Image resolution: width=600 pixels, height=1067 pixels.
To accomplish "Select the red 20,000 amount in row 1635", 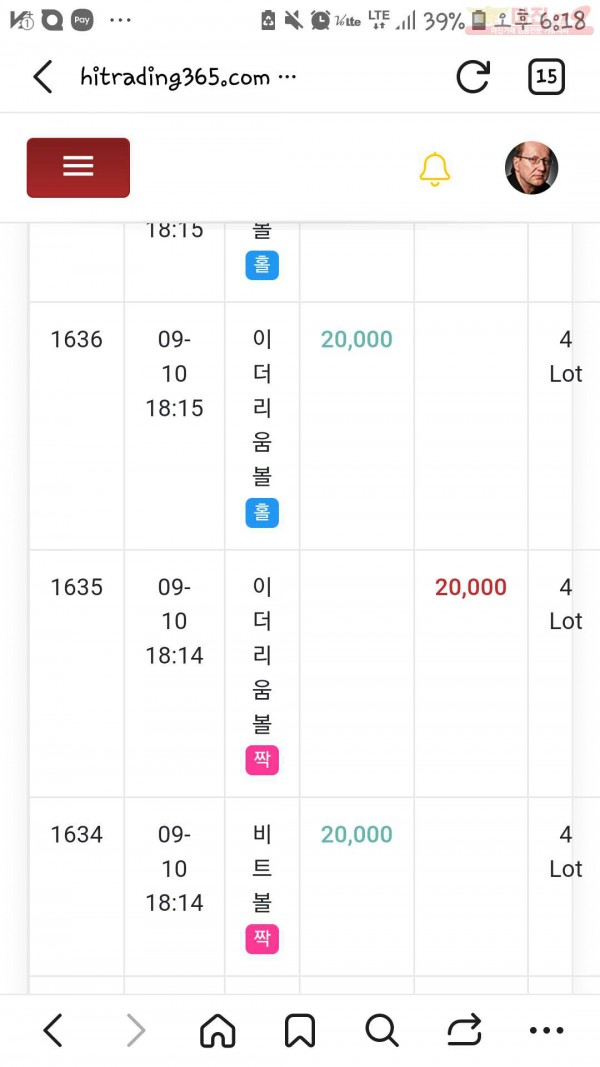I will [471, 587].
